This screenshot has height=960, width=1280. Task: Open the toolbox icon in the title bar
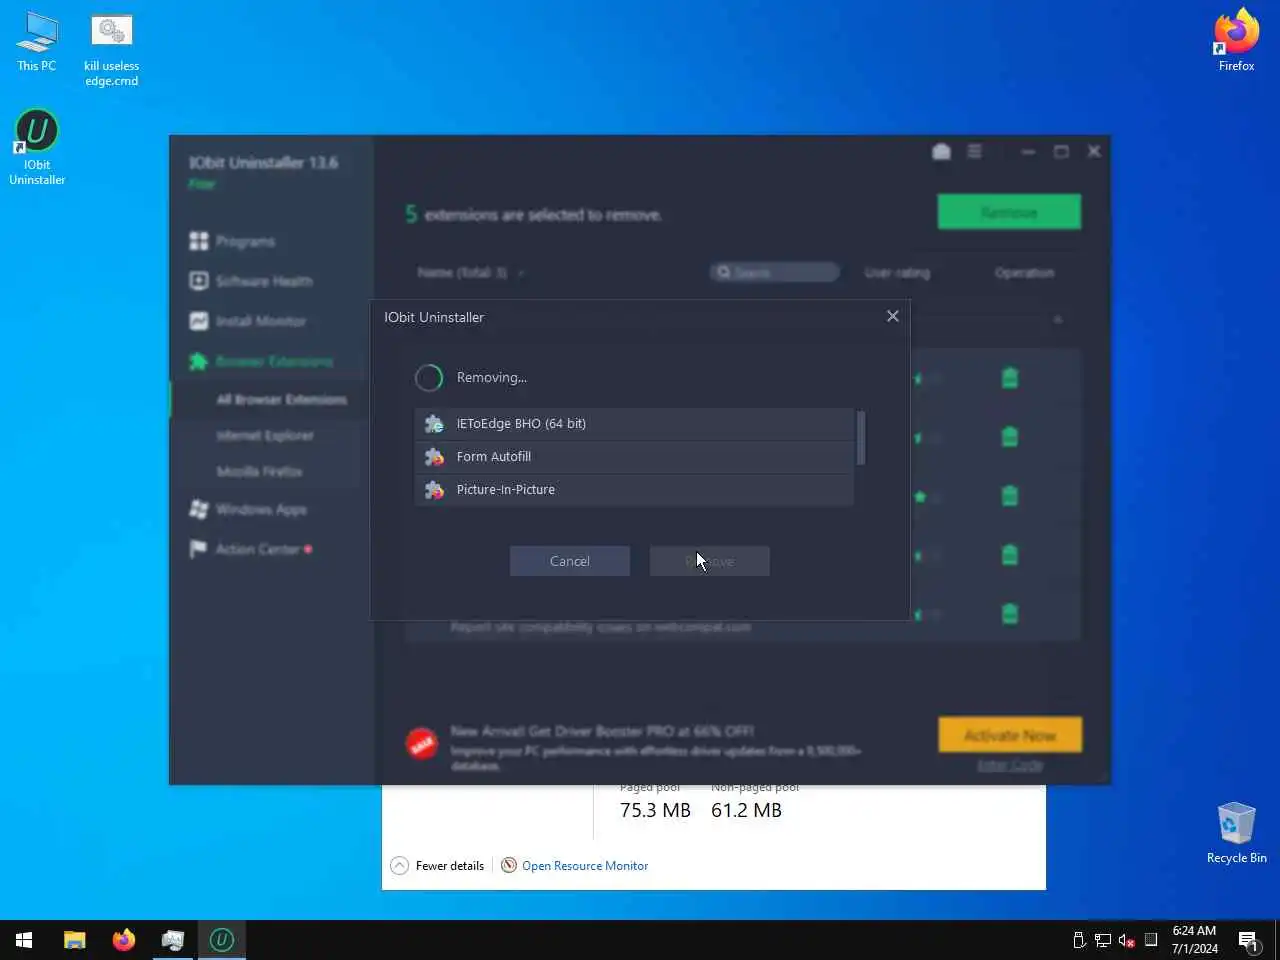tap(941, 151)
